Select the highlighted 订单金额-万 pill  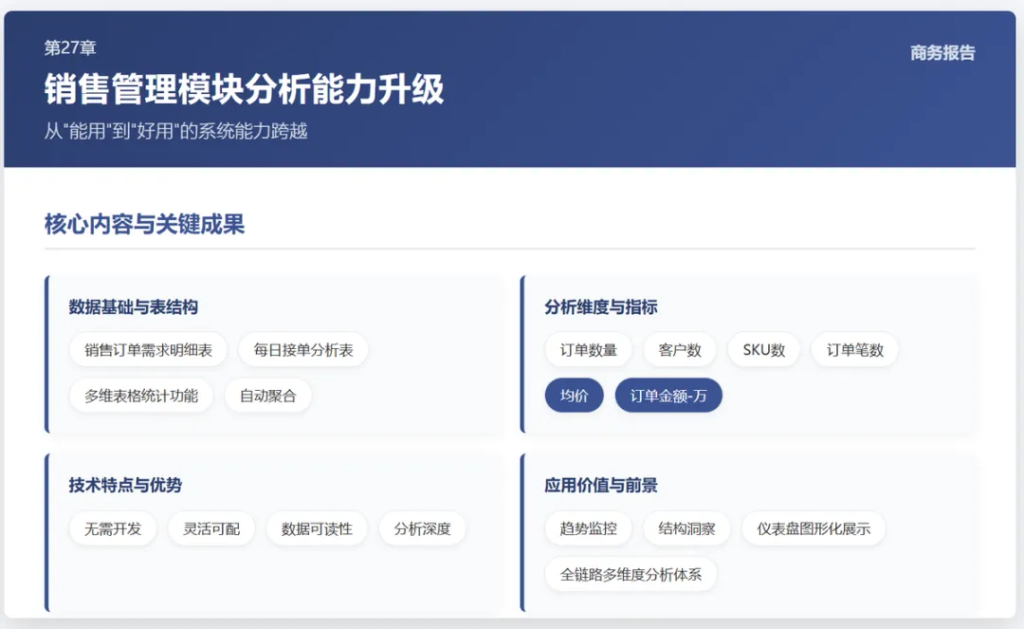point(668,396)
